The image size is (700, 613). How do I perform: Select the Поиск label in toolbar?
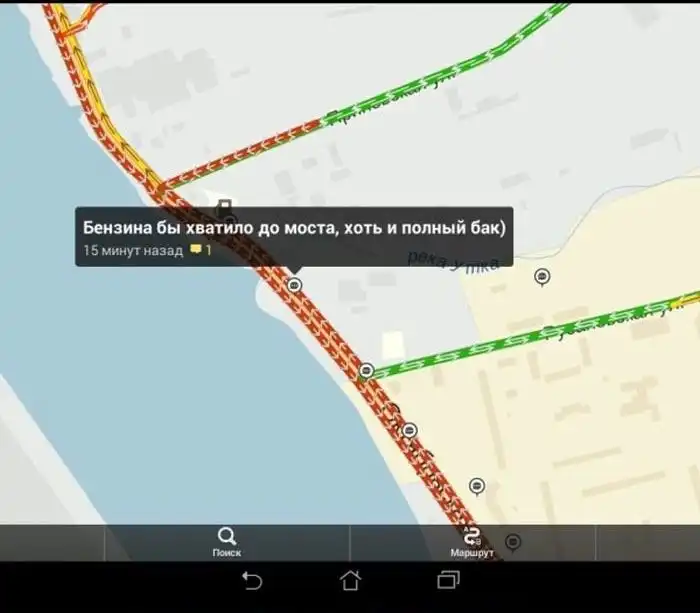(x=227, y=553)
